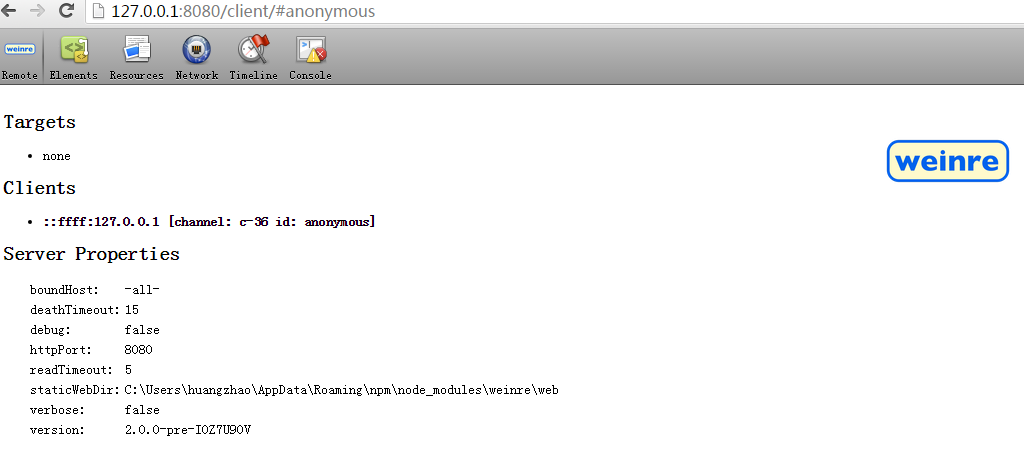Viewport: 1024px width, 468px height.
Task: Click the Clients heading
Action: (x=39, y=188)
